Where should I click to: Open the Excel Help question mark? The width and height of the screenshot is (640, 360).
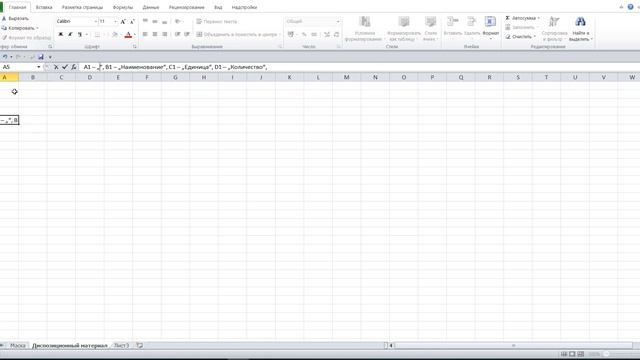click(x=631, y=7)
